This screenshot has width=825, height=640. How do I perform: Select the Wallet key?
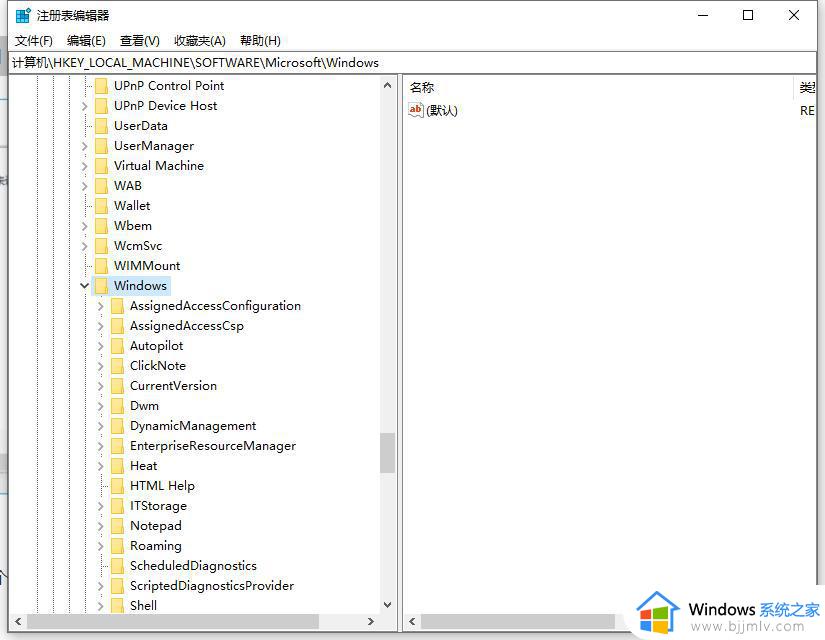pos(132,206)
